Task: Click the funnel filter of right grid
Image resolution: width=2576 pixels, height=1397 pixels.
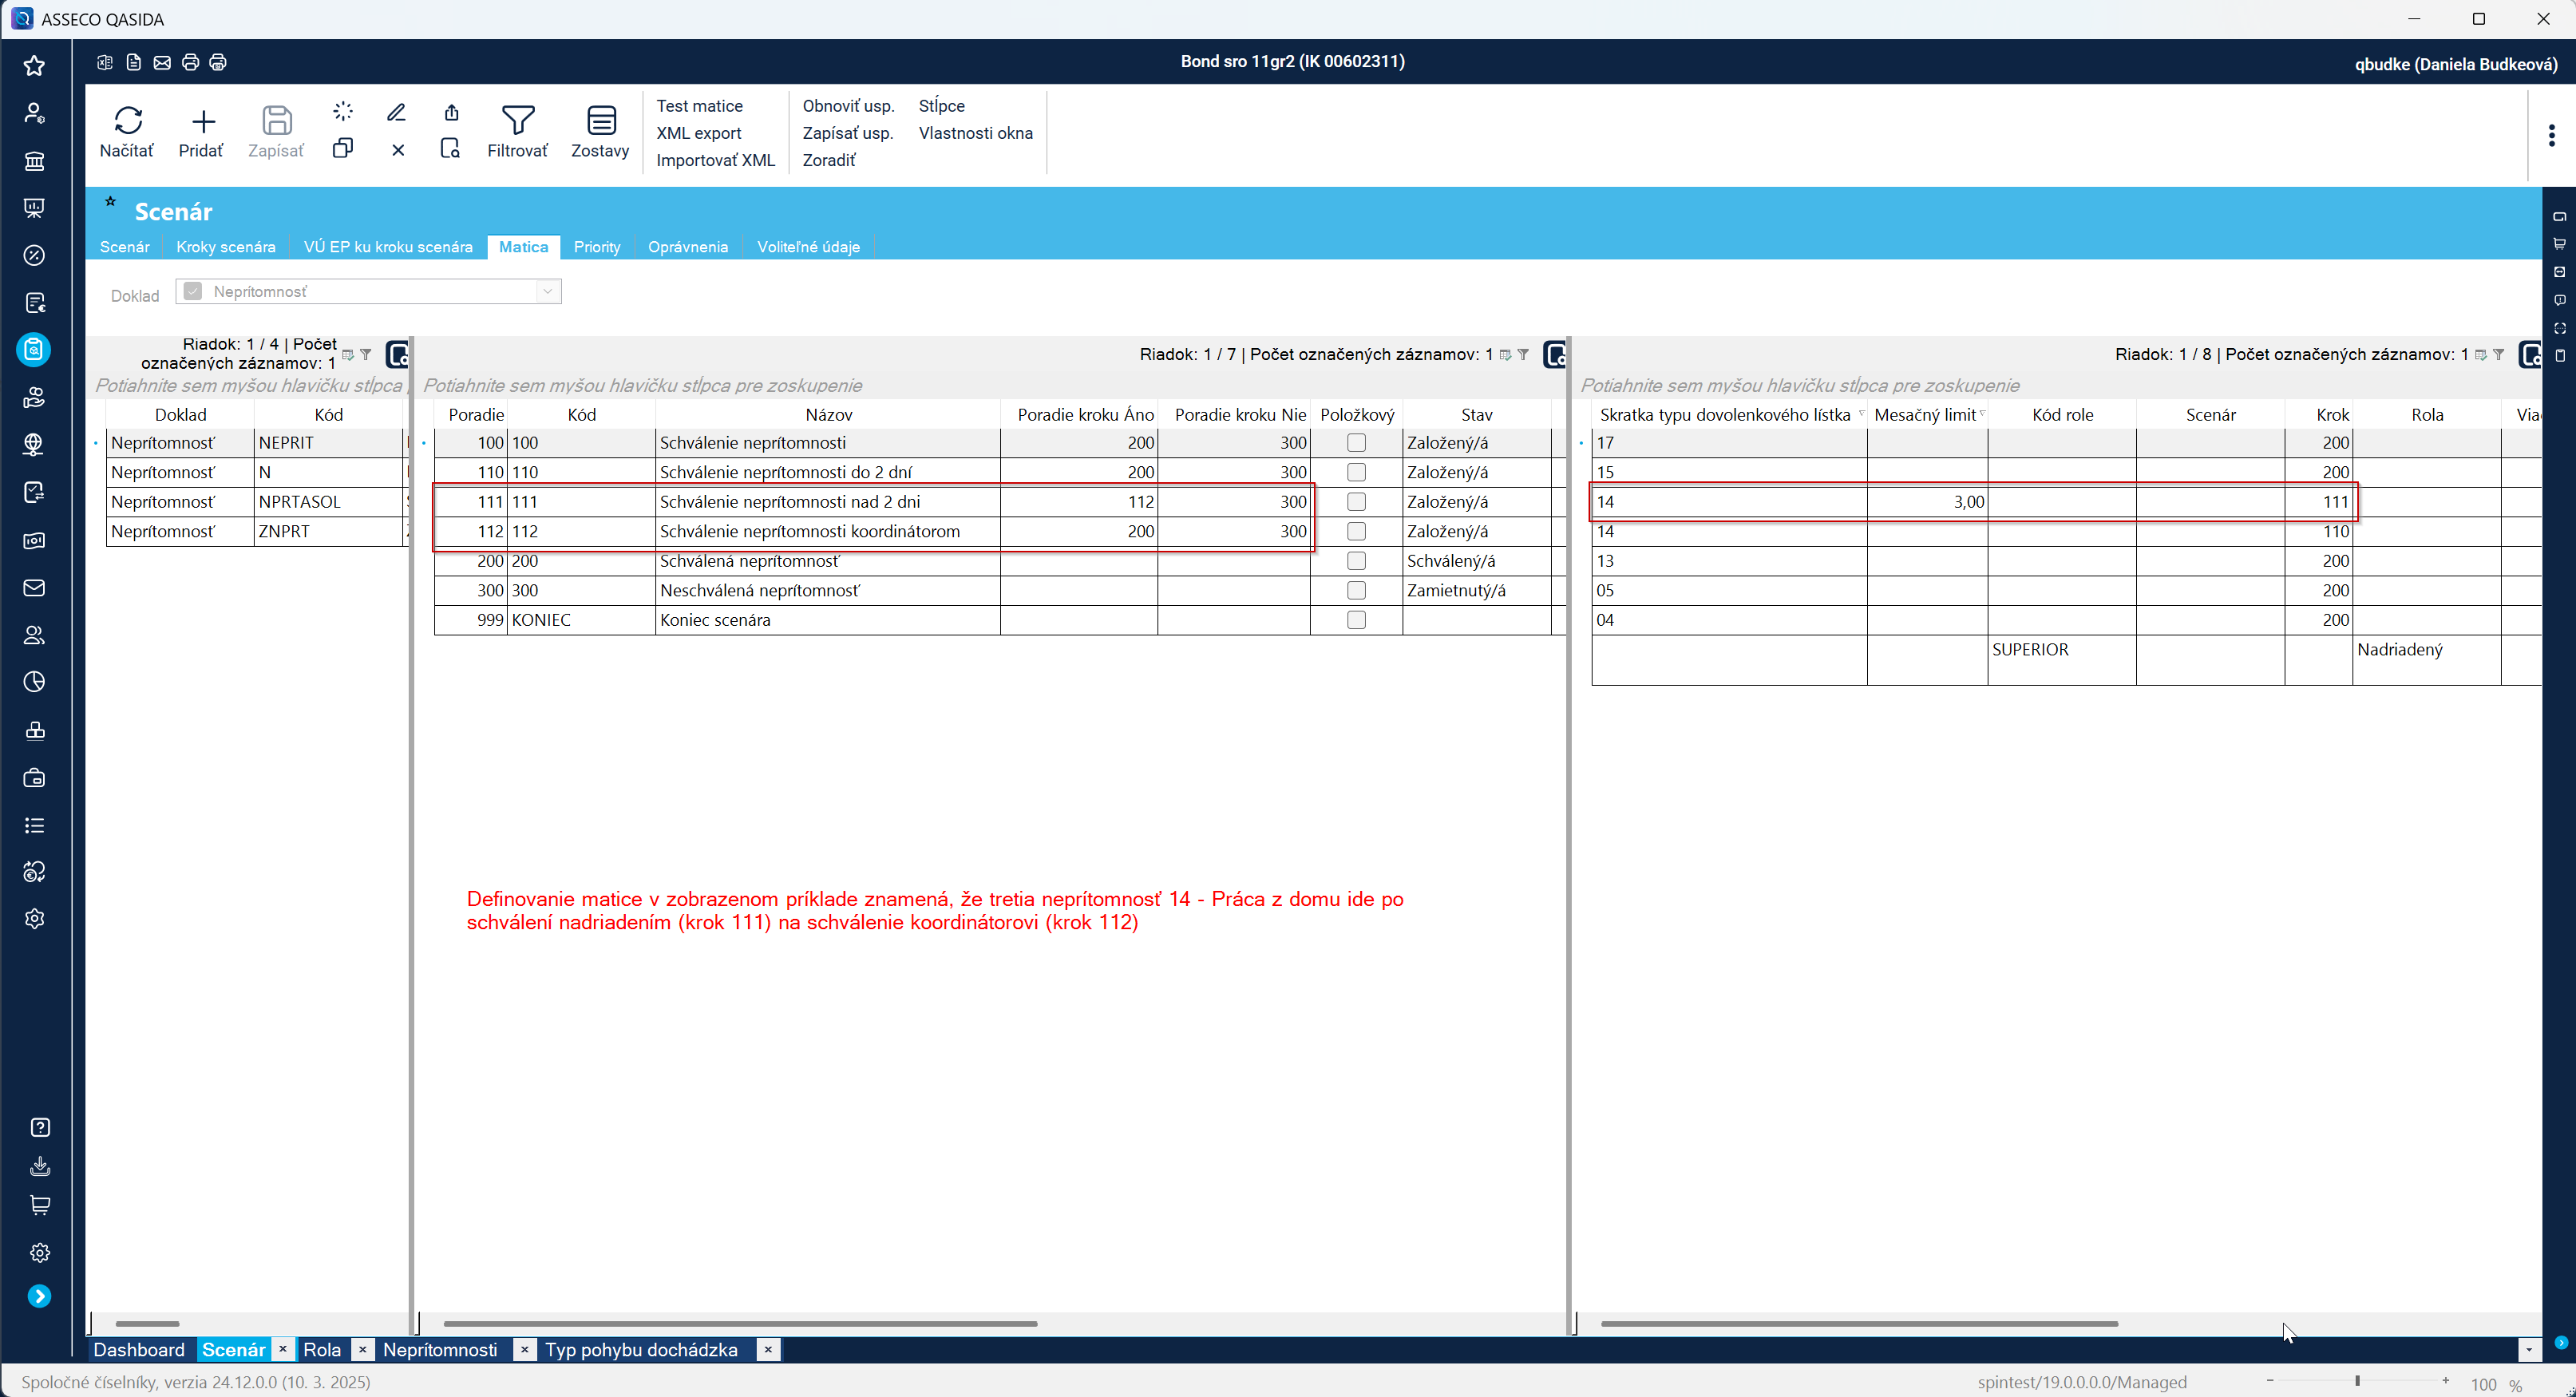Action: 2498,354
